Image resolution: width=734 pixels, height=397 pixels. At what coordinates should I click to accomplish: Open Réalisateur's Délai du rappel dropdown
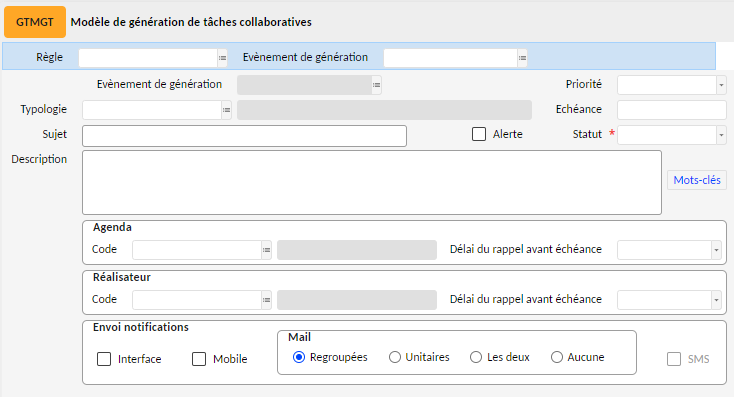[x=716, y=300]
